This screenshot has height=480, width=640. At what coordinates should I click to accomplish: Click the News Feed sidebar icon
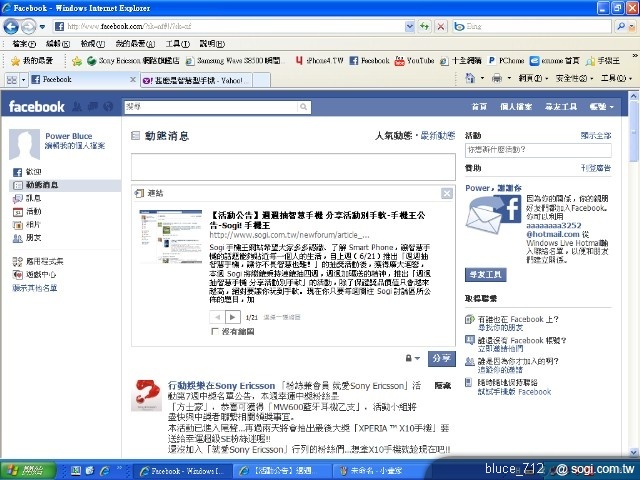18,185
